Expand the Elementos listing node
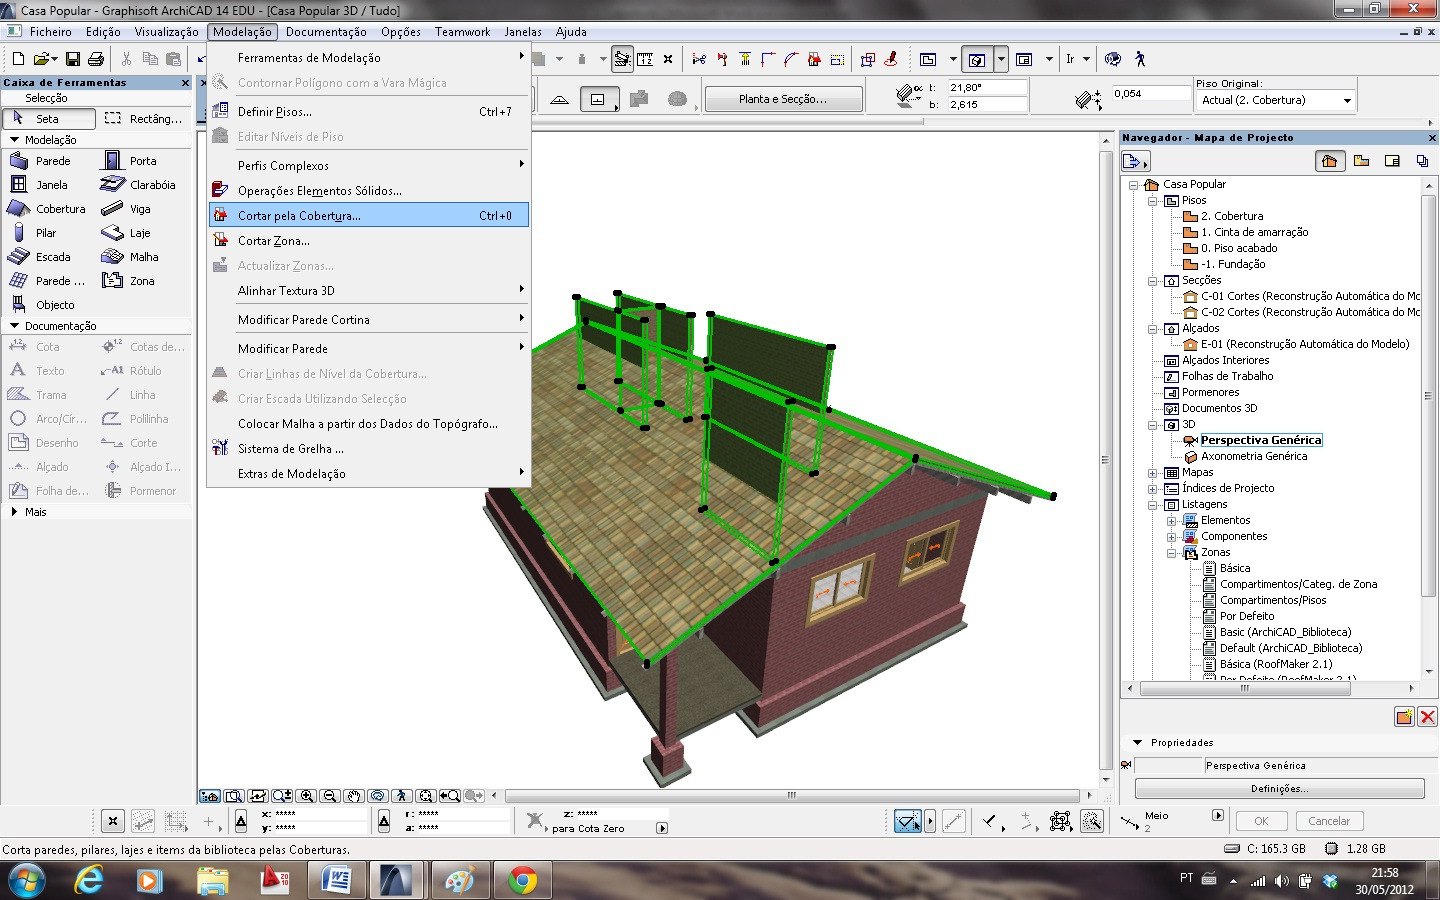The height and width of the screenshot is (900, 1440). [x=1172, y=520]
